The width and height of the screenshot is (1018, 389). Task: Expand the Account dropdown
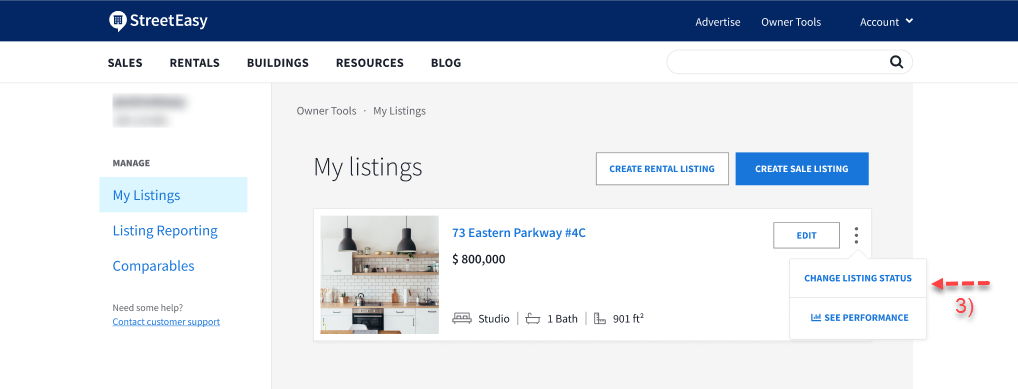[x=886, y=21]
